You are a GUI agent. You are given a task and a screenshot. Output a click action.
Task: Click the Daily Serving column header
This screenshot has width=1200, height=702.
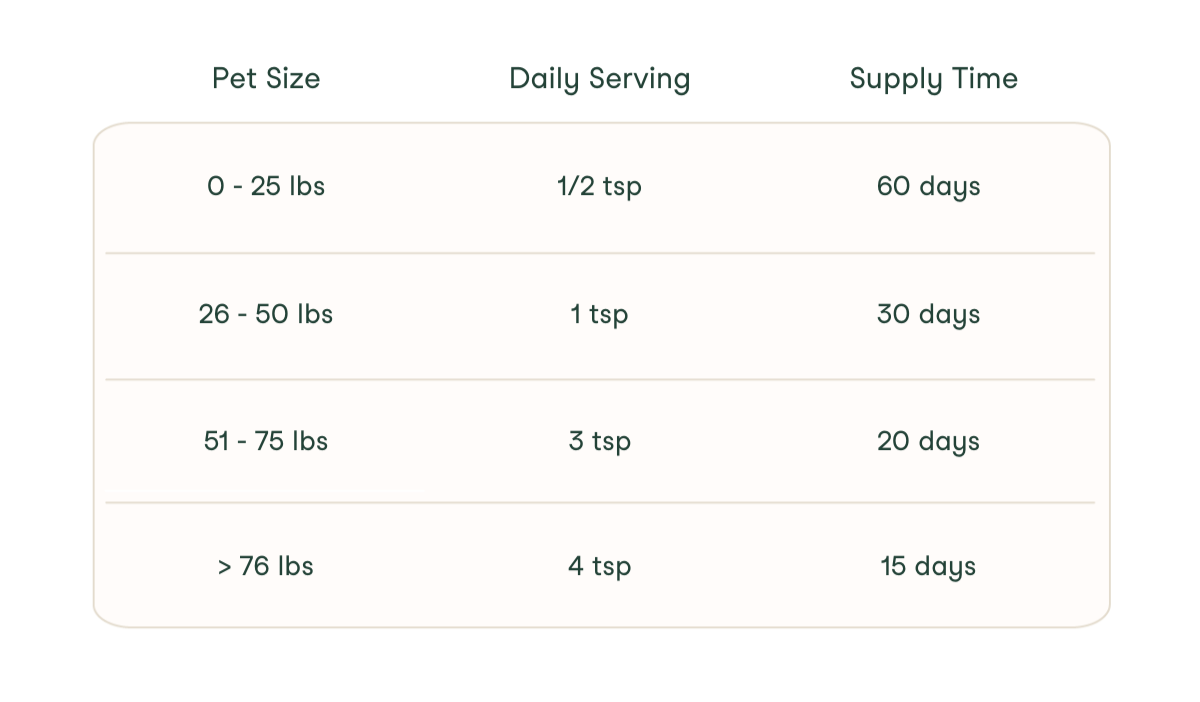pos(599,79)
